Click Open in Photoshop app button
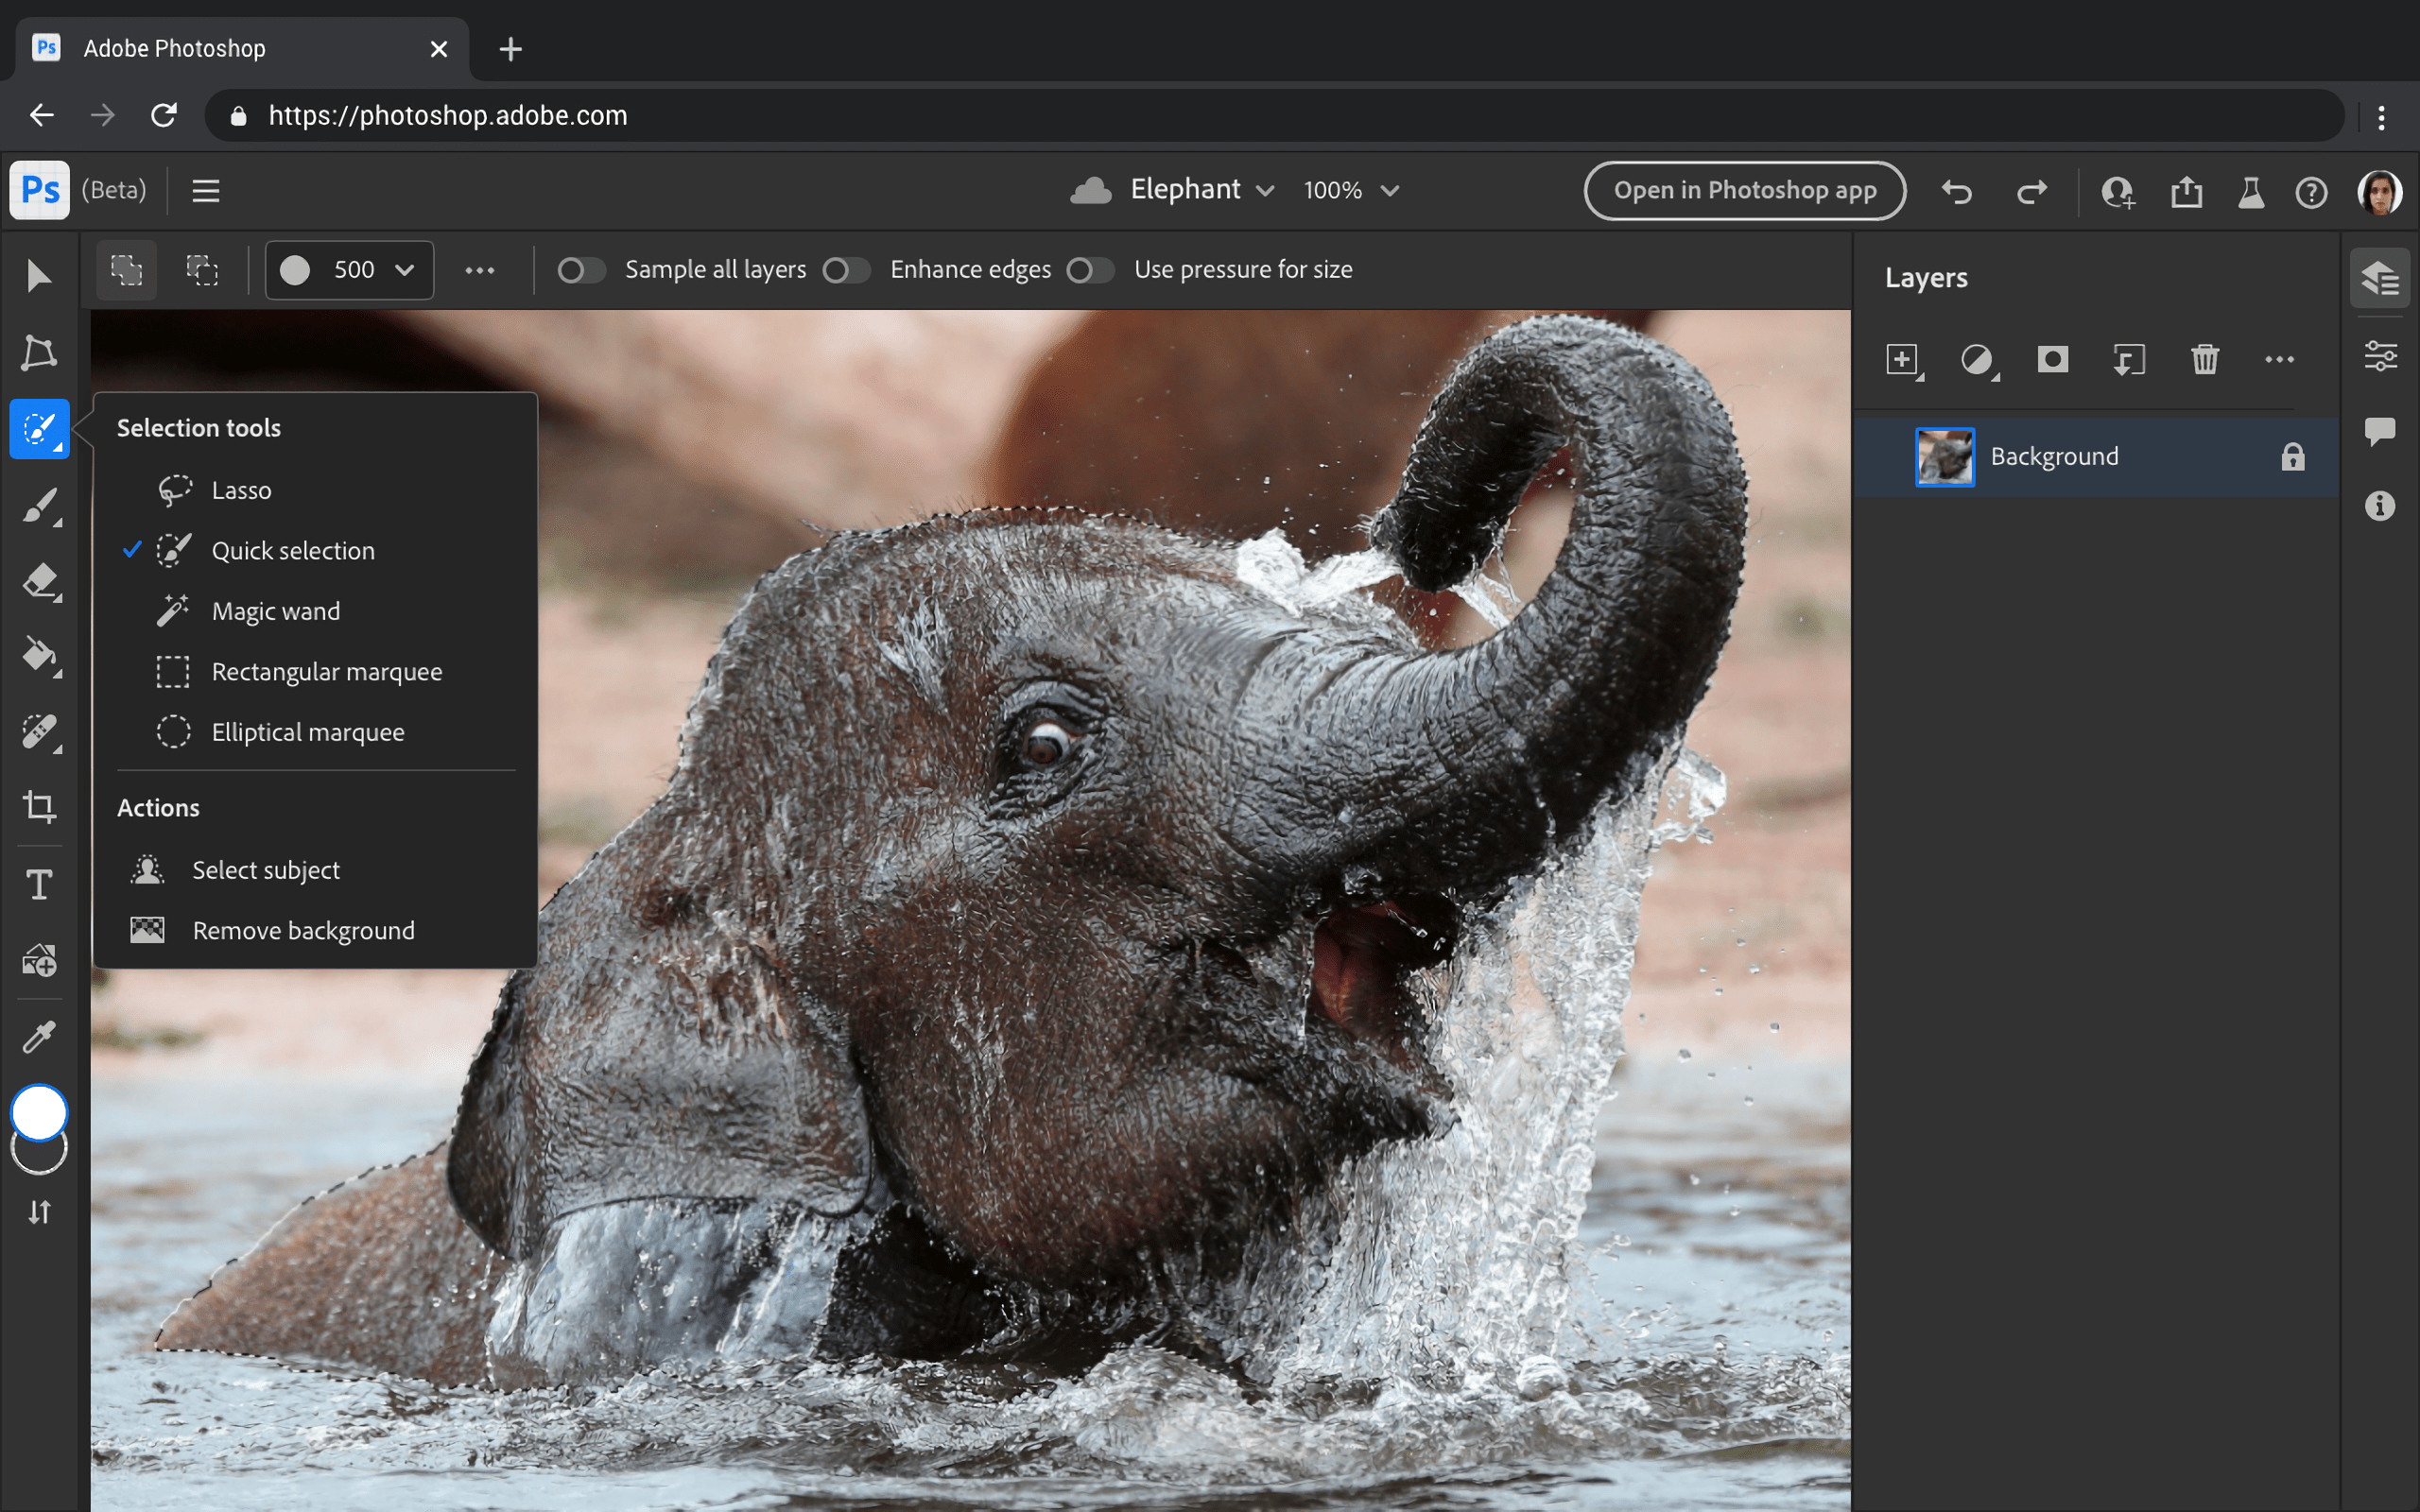 pyautogui.click(x=1744, y=190)
